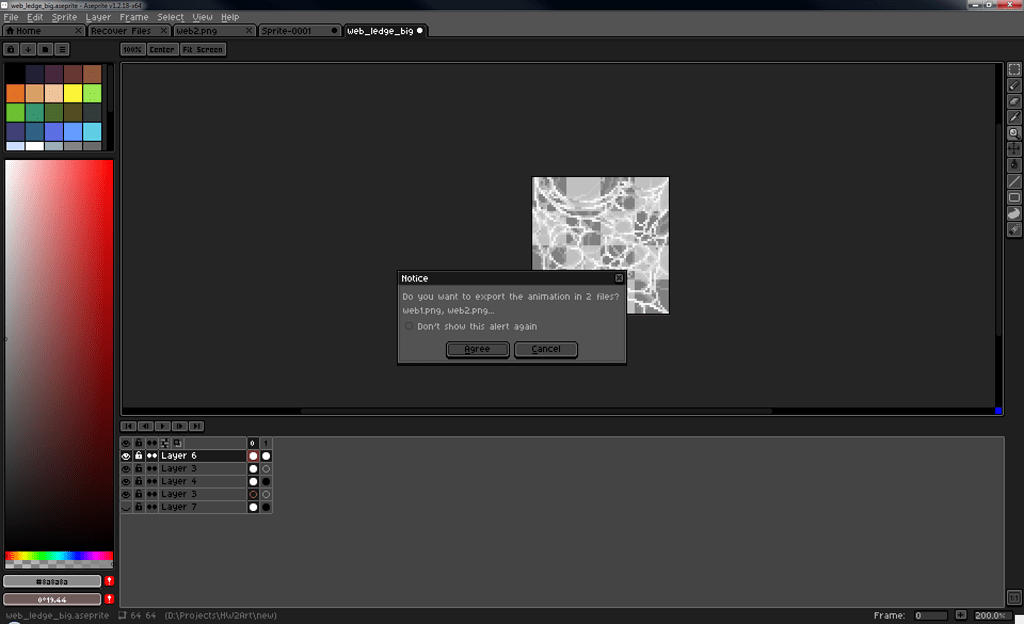Select the Blur tool at toolbar bottom
The height and width of the screenshot is (624, 1024).
[1014, 230]
